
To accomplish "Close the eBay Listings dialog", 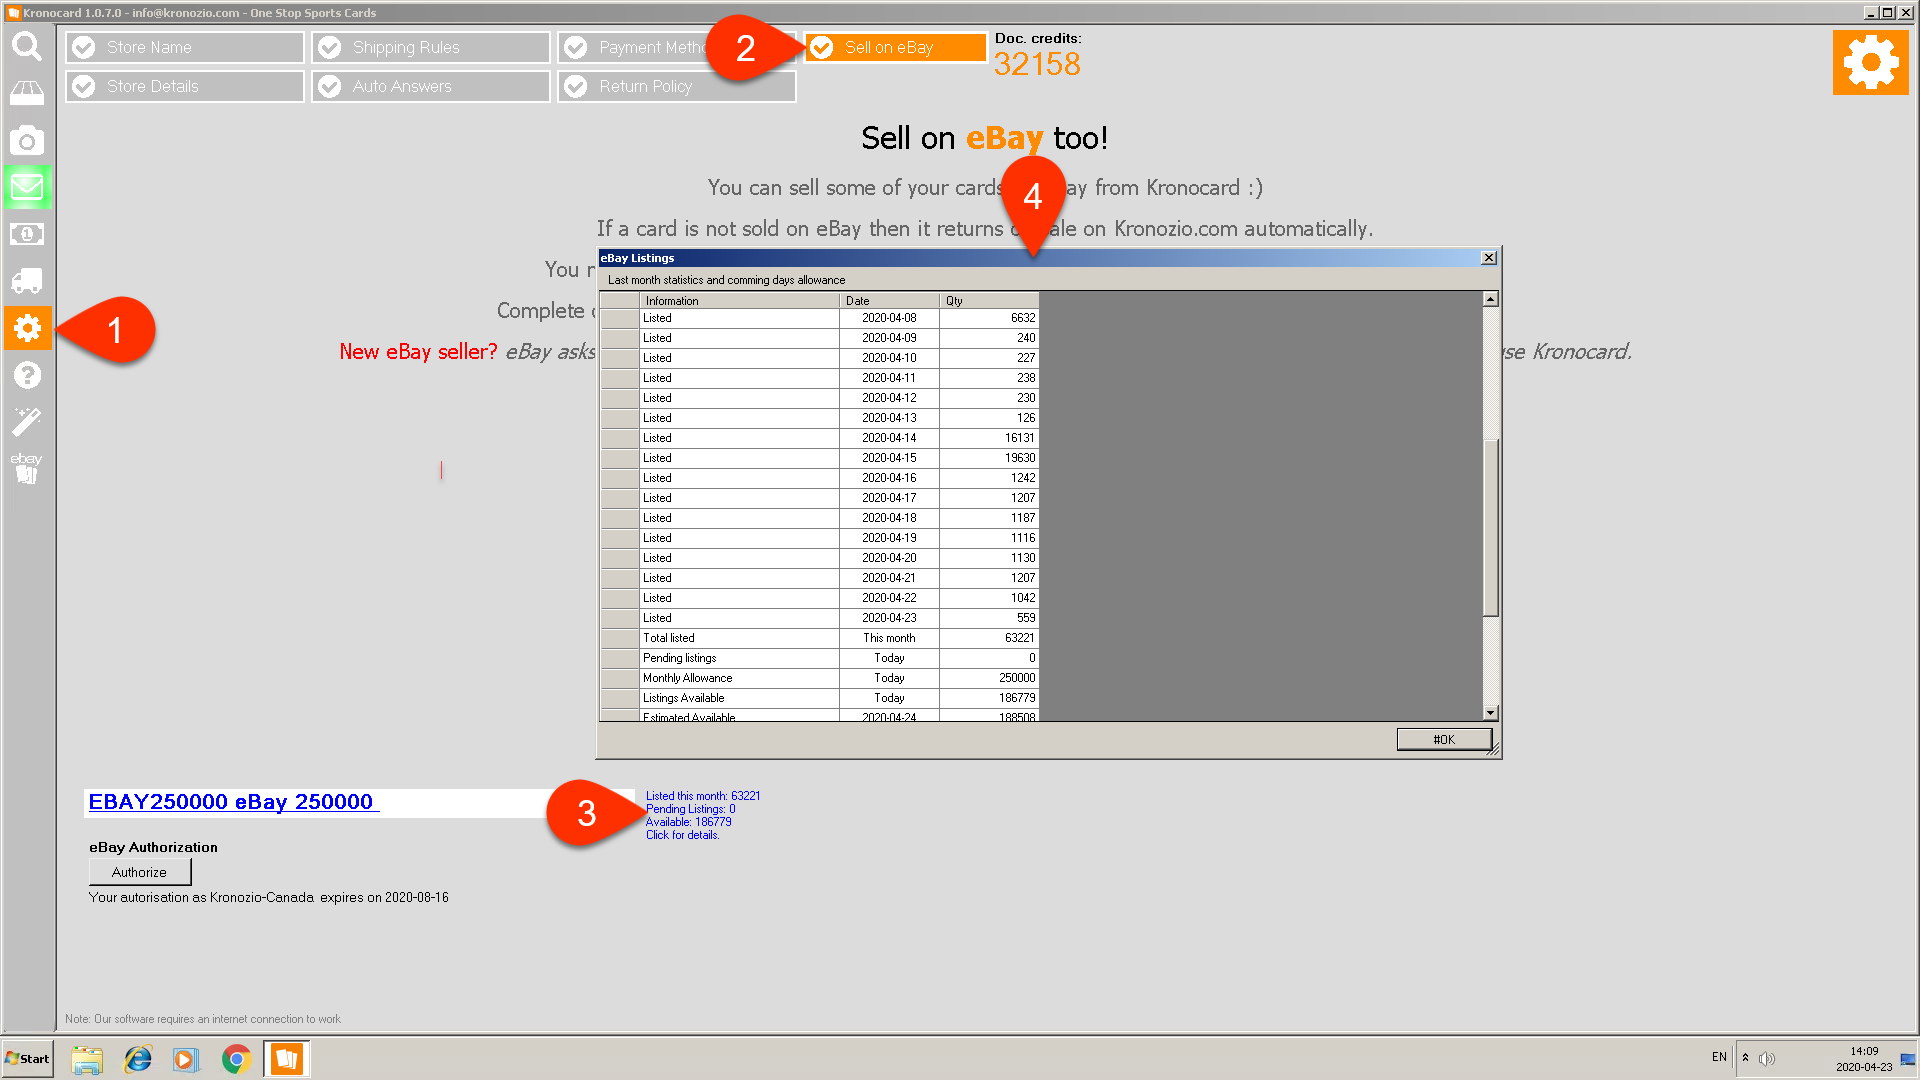I will [1489, 258].
